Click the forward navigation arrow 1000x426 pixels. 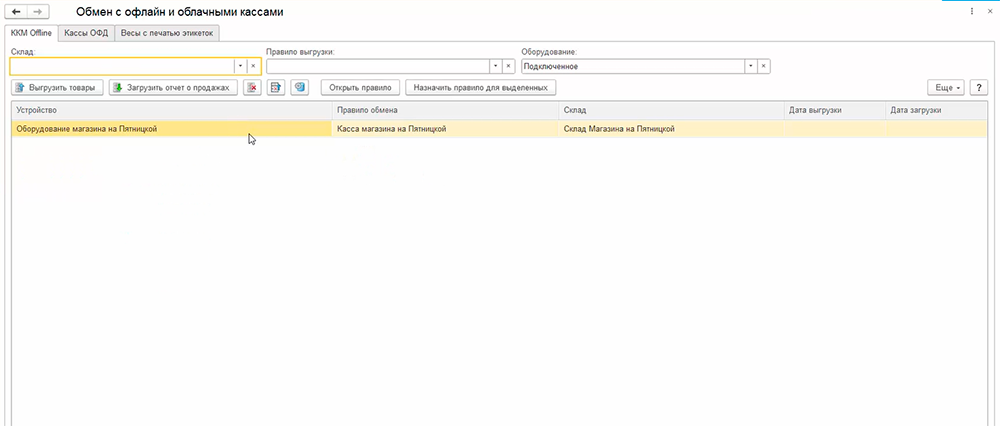pos(37,11)
